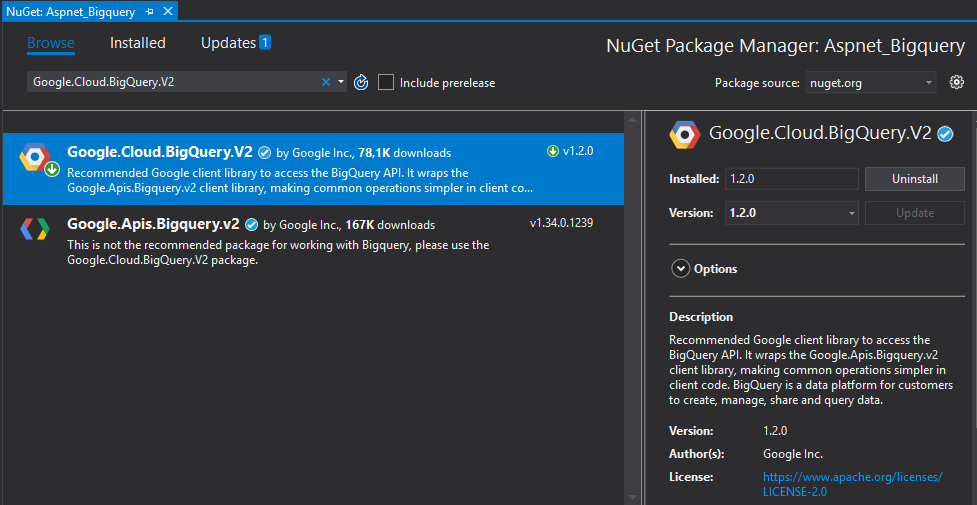Click the Installed version field showing 1.2.0
977x505 pixels.
point(792,179)
